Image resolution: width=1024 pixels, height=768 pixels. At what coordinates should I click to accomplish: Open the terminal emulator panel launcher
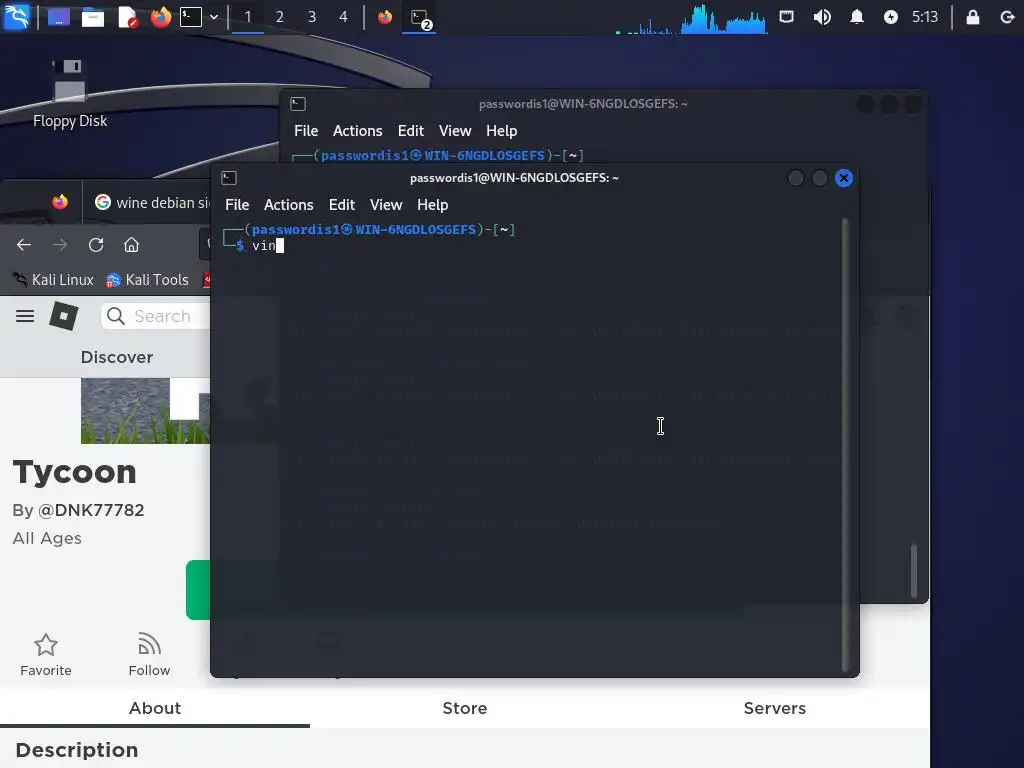(191, 17)
